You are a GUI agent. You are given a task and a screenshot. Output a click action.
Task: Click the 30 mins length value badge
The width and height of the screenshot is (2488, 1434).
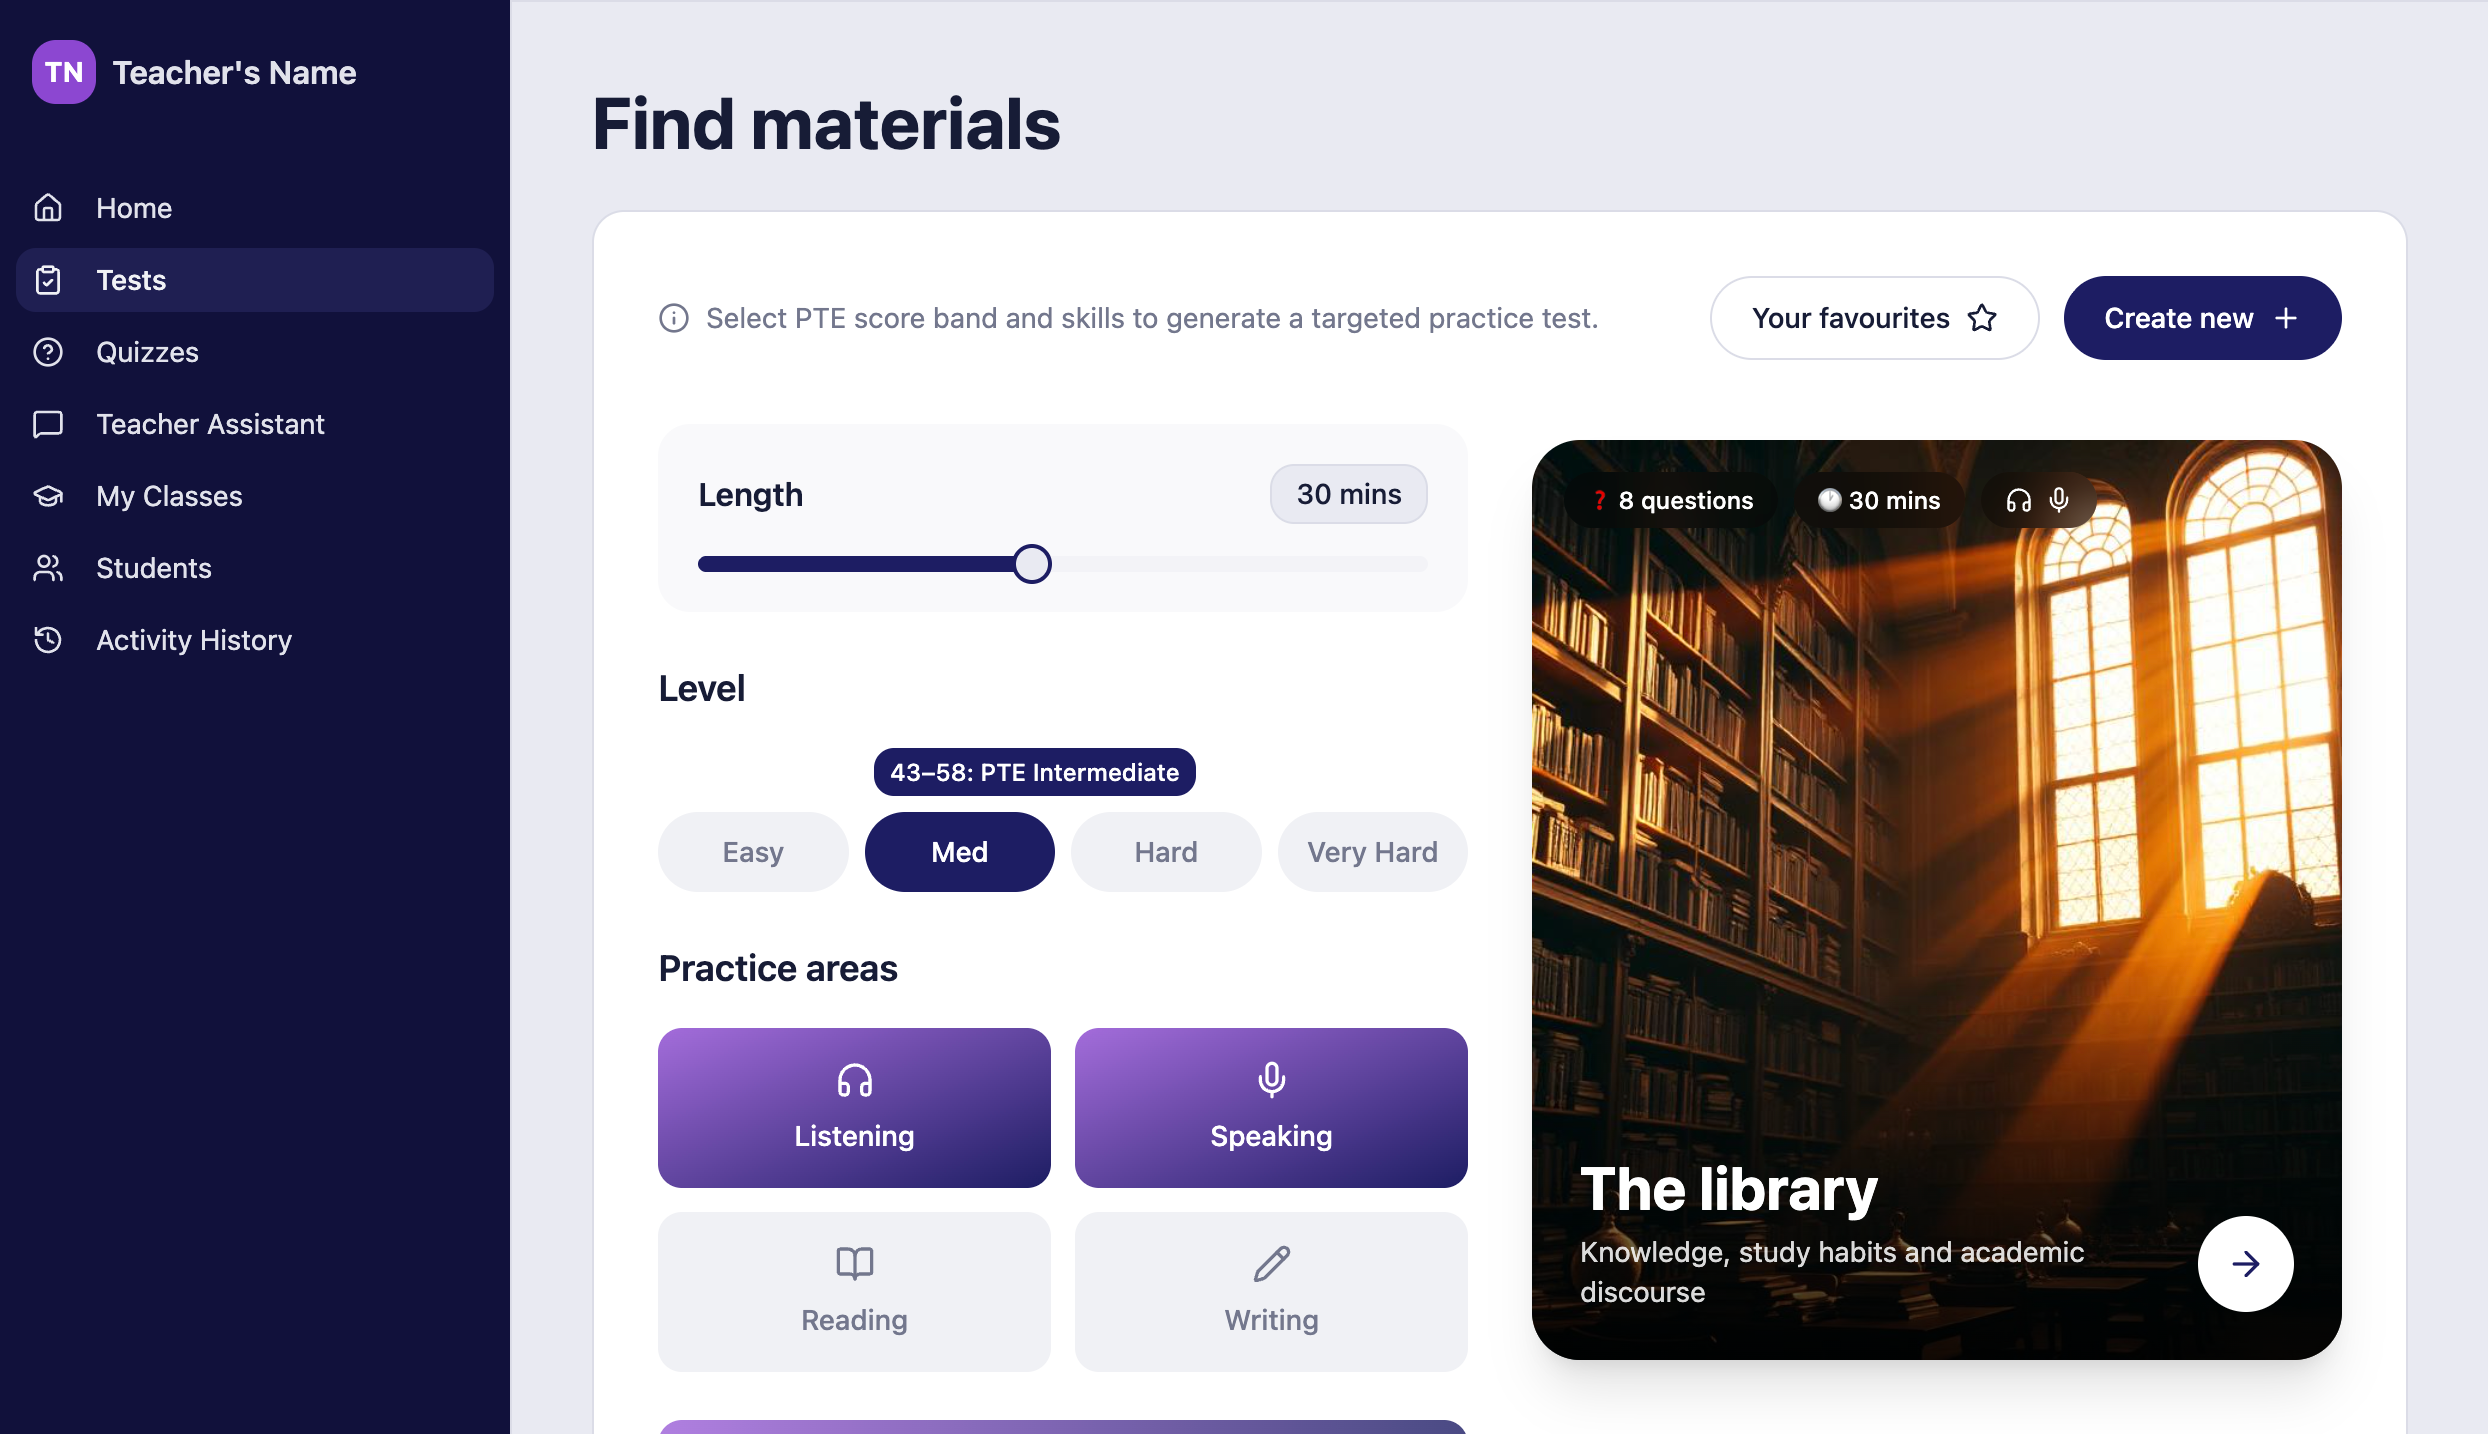1349,494
